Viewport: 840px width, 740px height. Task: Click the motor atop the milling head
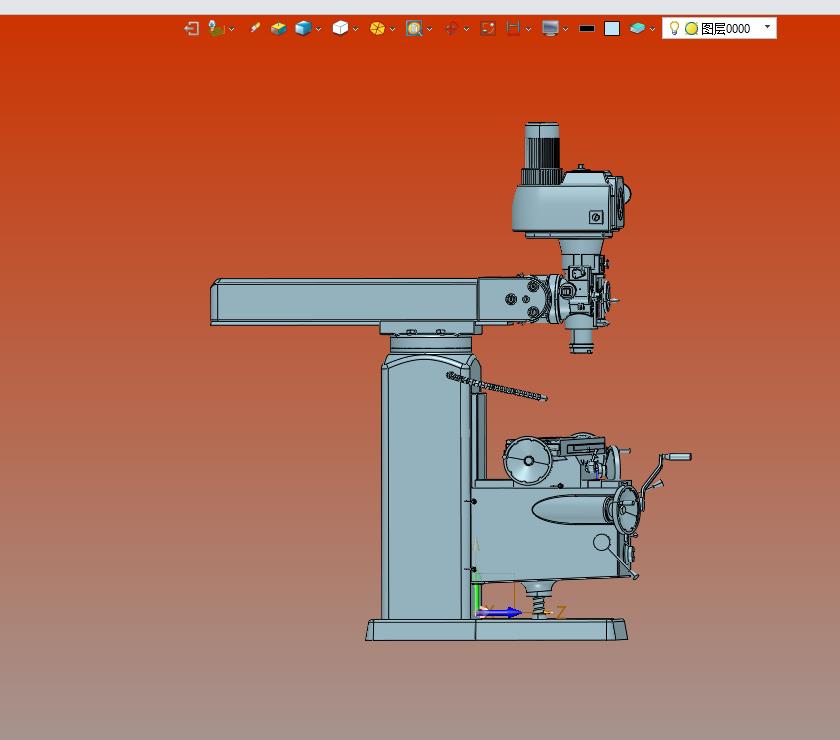[x=542, y=153]
